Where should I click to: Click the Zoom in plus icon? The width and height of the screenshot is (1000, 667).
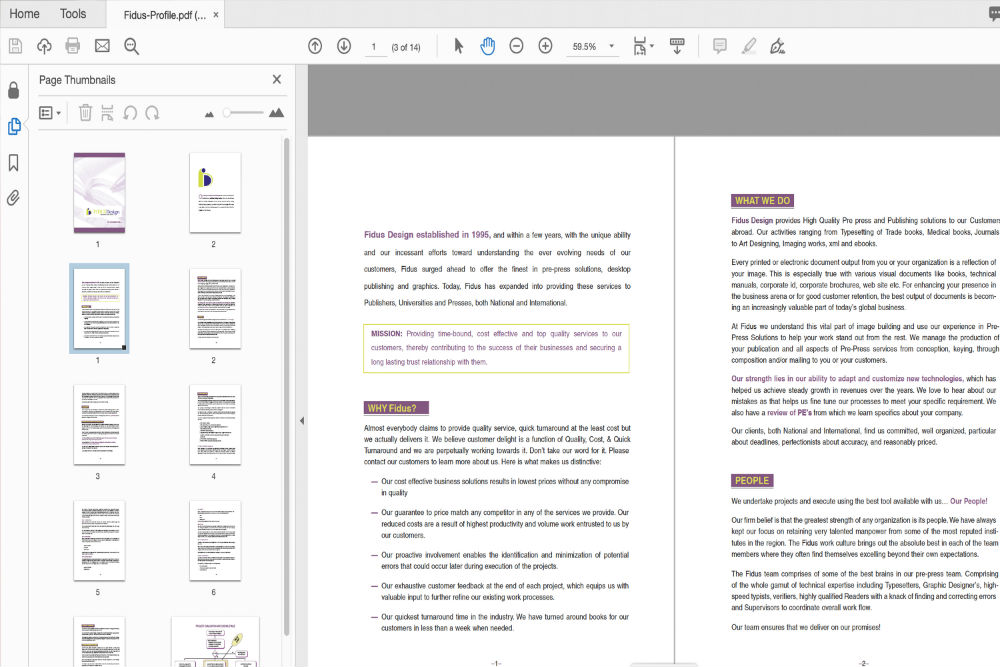click(x=545, y=46)
